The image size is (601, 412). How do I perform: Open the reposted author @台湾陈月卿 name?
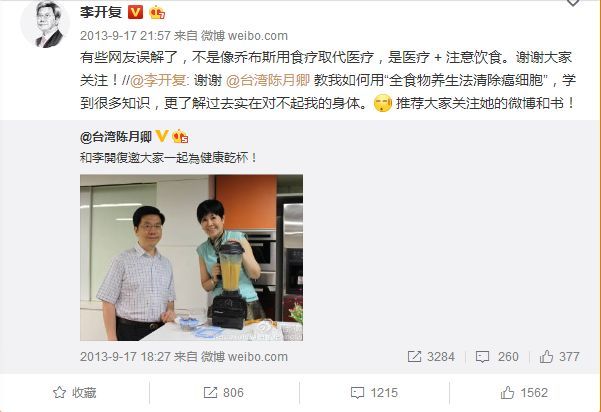(116, 137)
